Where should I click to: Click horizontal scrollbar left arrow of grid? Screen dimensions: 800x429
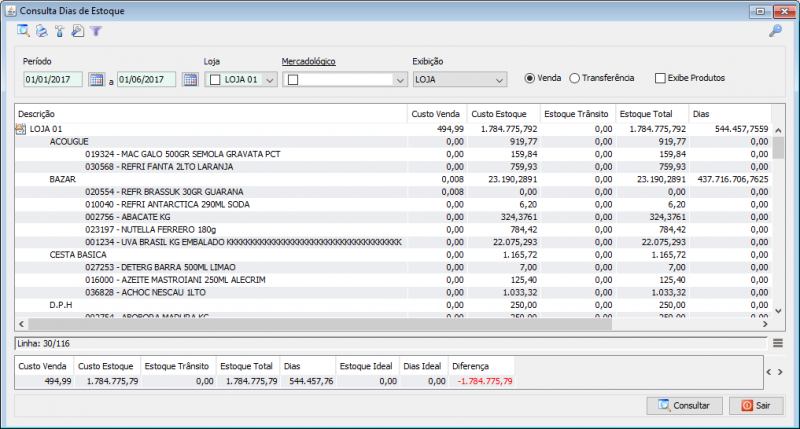point(21,324)
